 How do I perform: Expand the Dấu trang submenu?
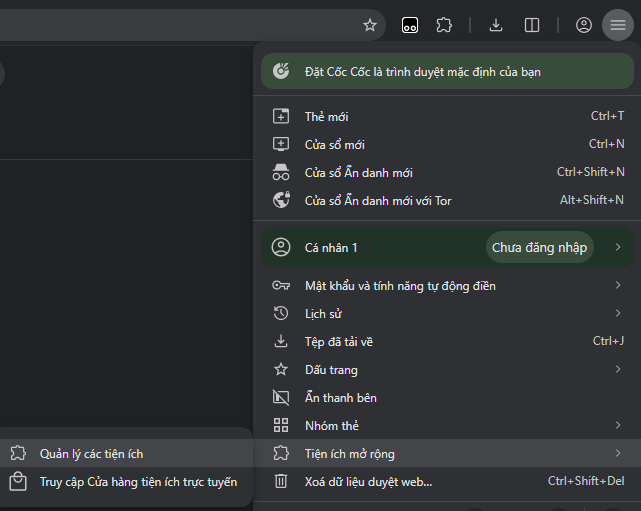pyautogui.click(x=618, y=370)
